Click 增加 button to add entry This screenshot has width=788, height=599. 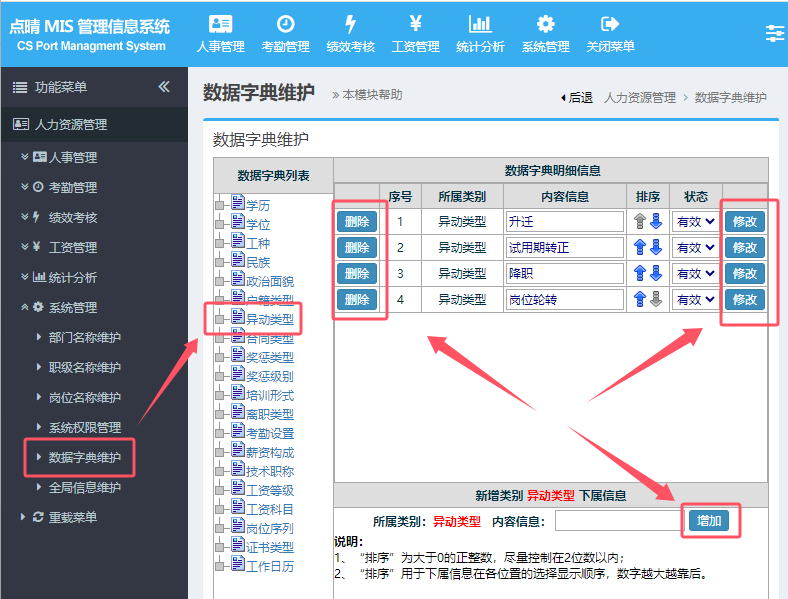click(x=709, y=521)
